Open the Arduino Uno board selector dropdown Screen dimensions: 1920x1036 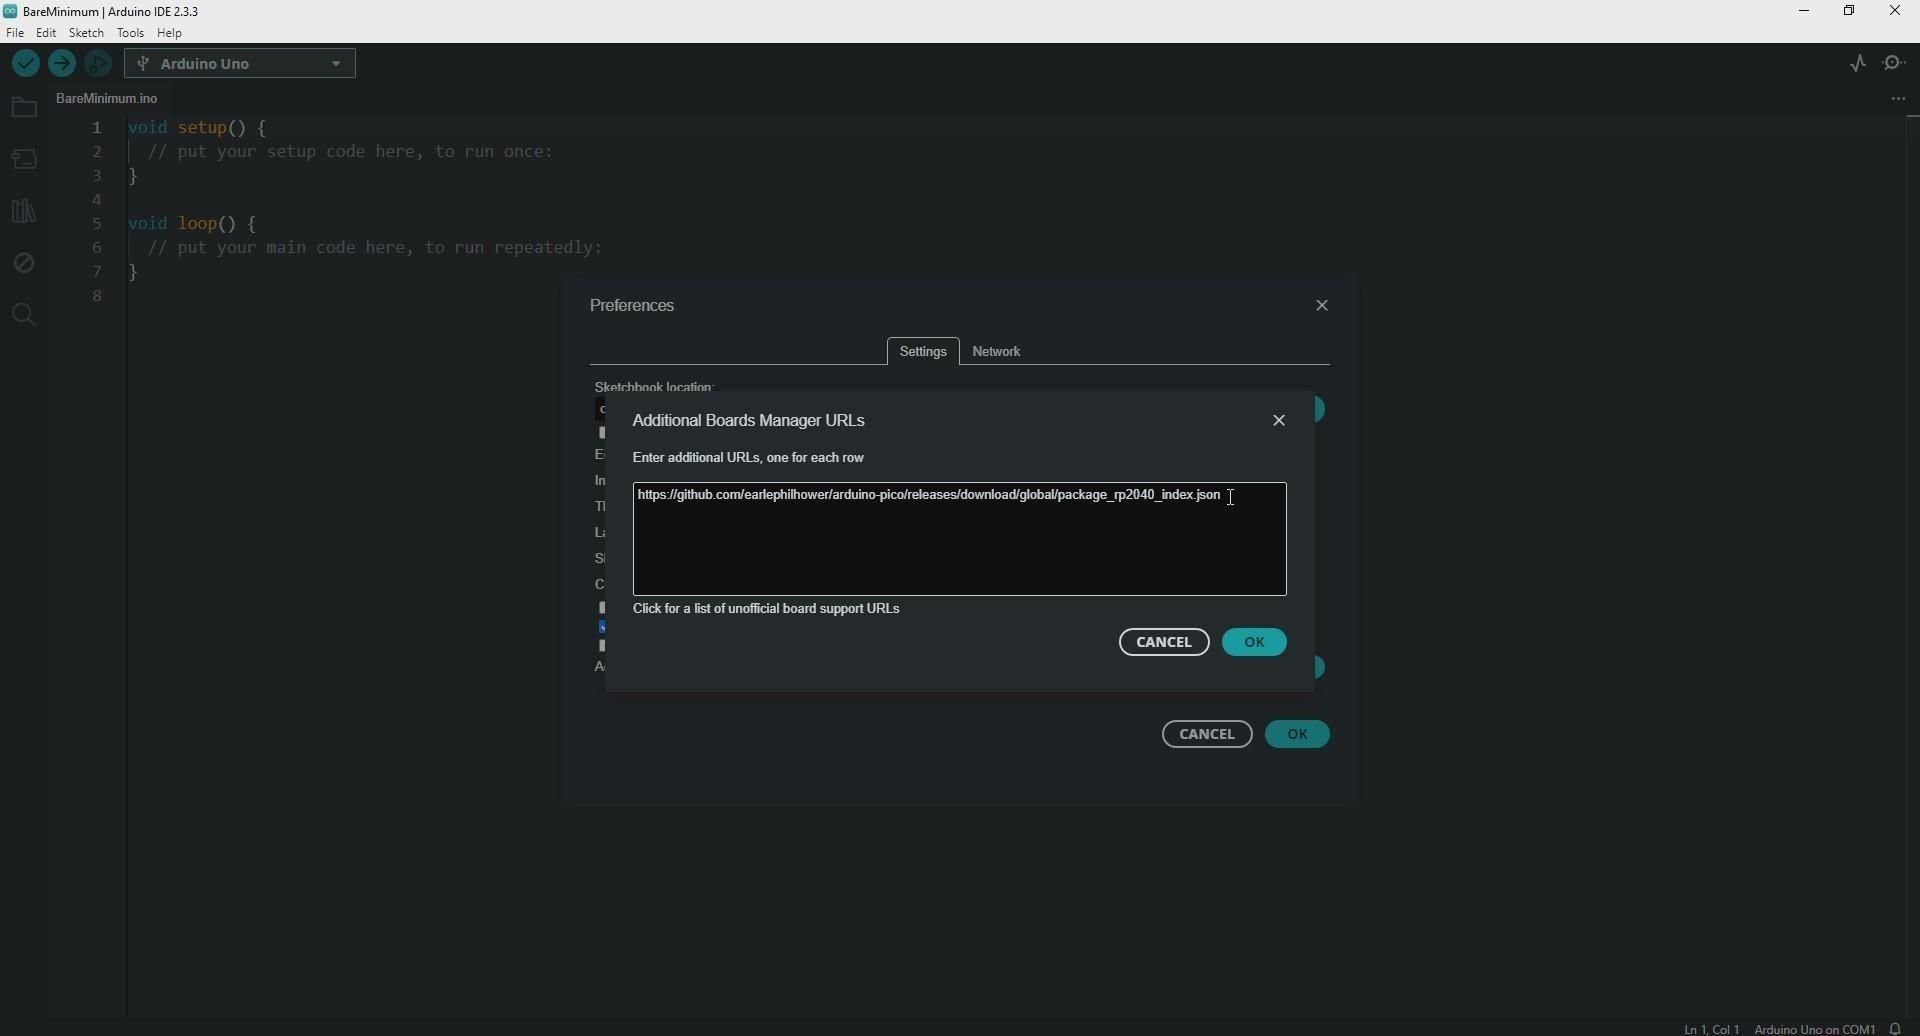[241, 64]
